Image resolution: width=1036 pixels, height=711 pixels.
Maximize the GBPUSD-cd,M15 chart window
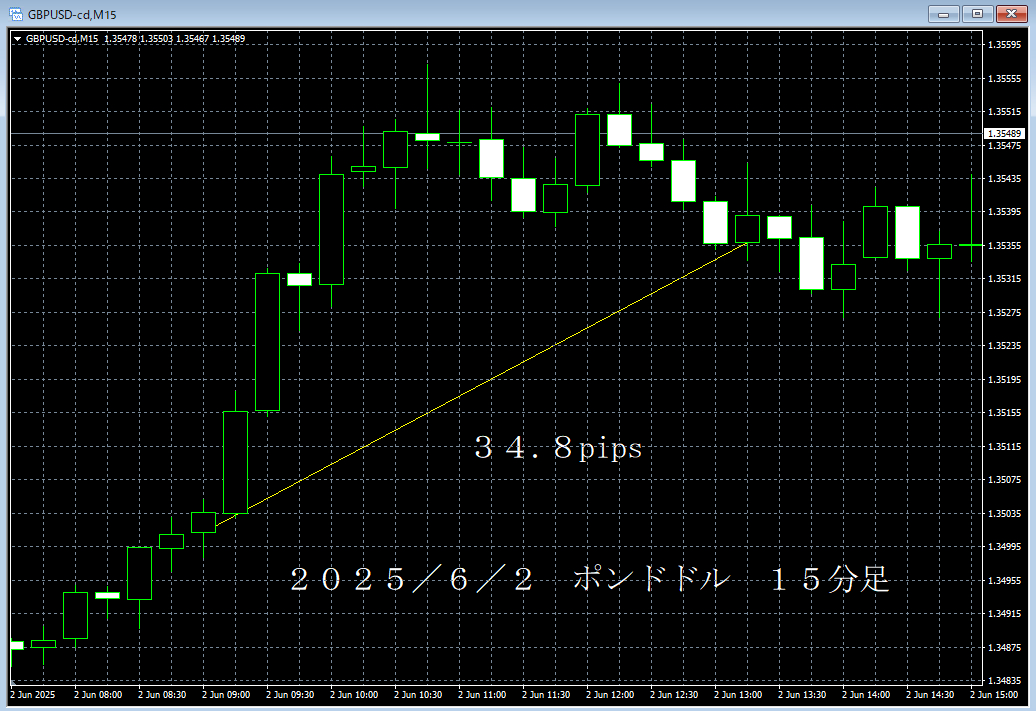(x=977, y=14)
